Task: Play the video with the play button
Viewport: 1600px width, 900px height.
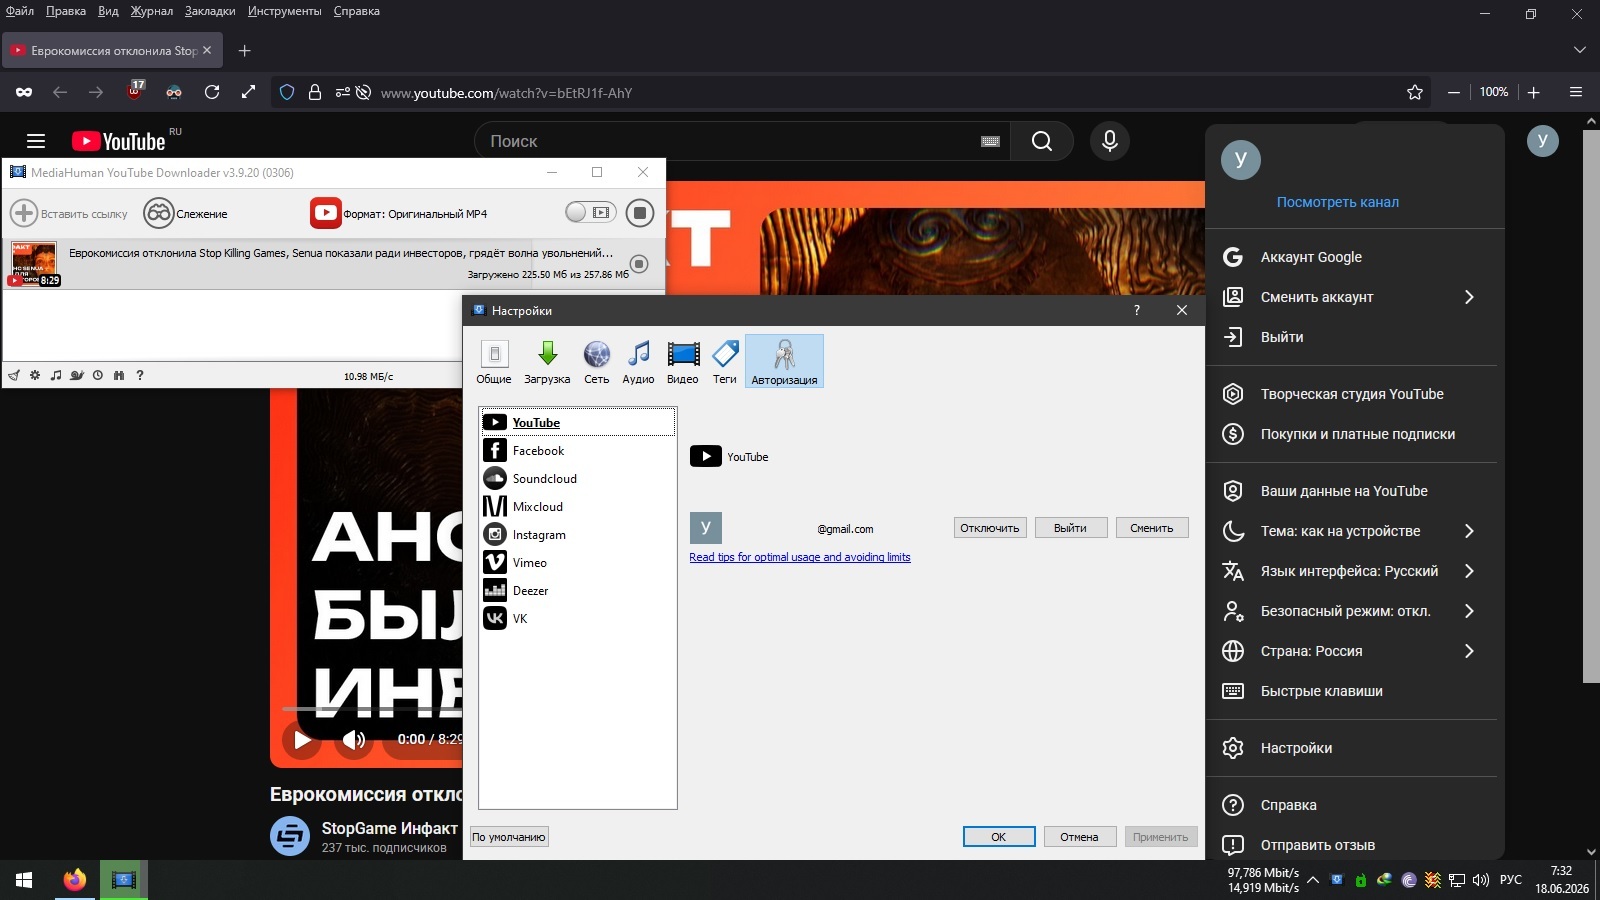Action: 302,739
